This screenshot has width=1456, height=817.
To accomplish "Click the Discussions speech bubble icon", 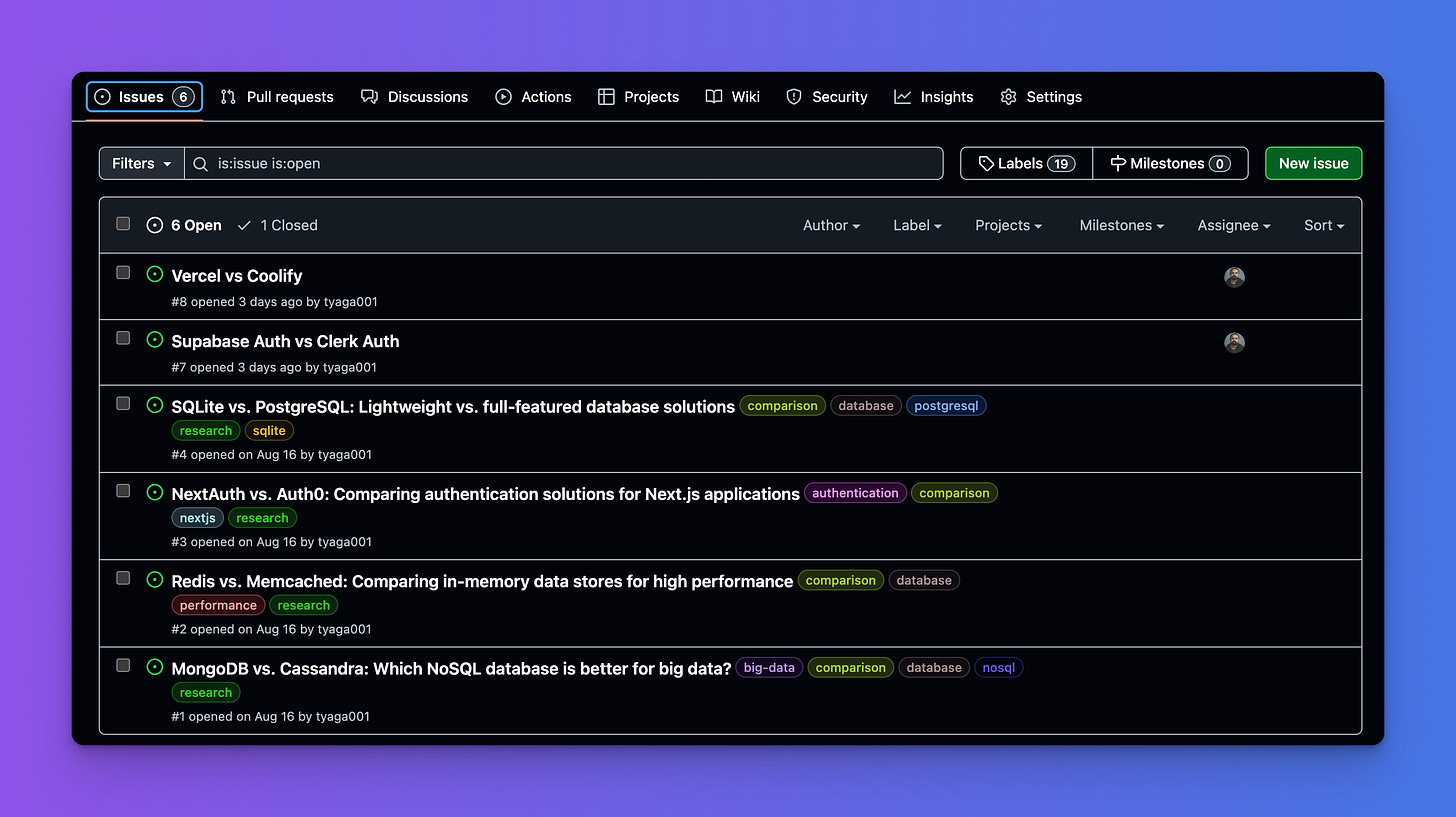I will [369, 97].
